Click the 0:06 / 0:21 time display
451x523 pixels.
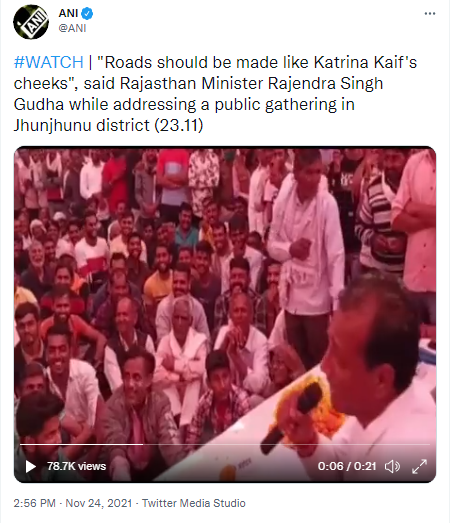click(347, 466)
